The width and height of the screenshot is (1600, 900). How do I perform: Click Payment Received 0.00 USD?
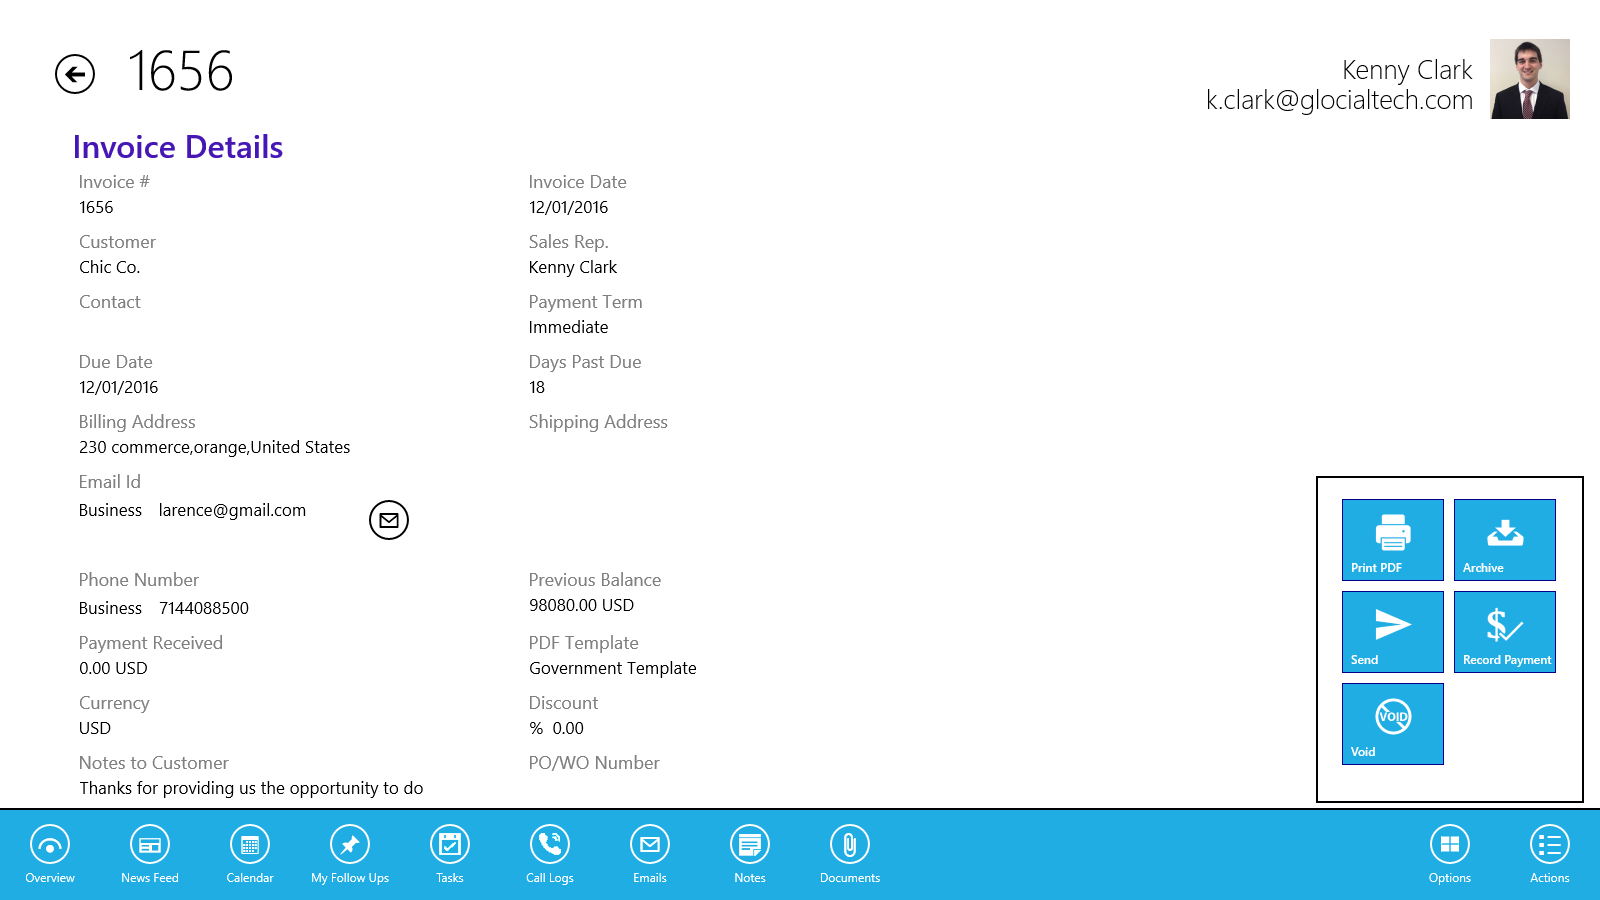click(113, 668)
